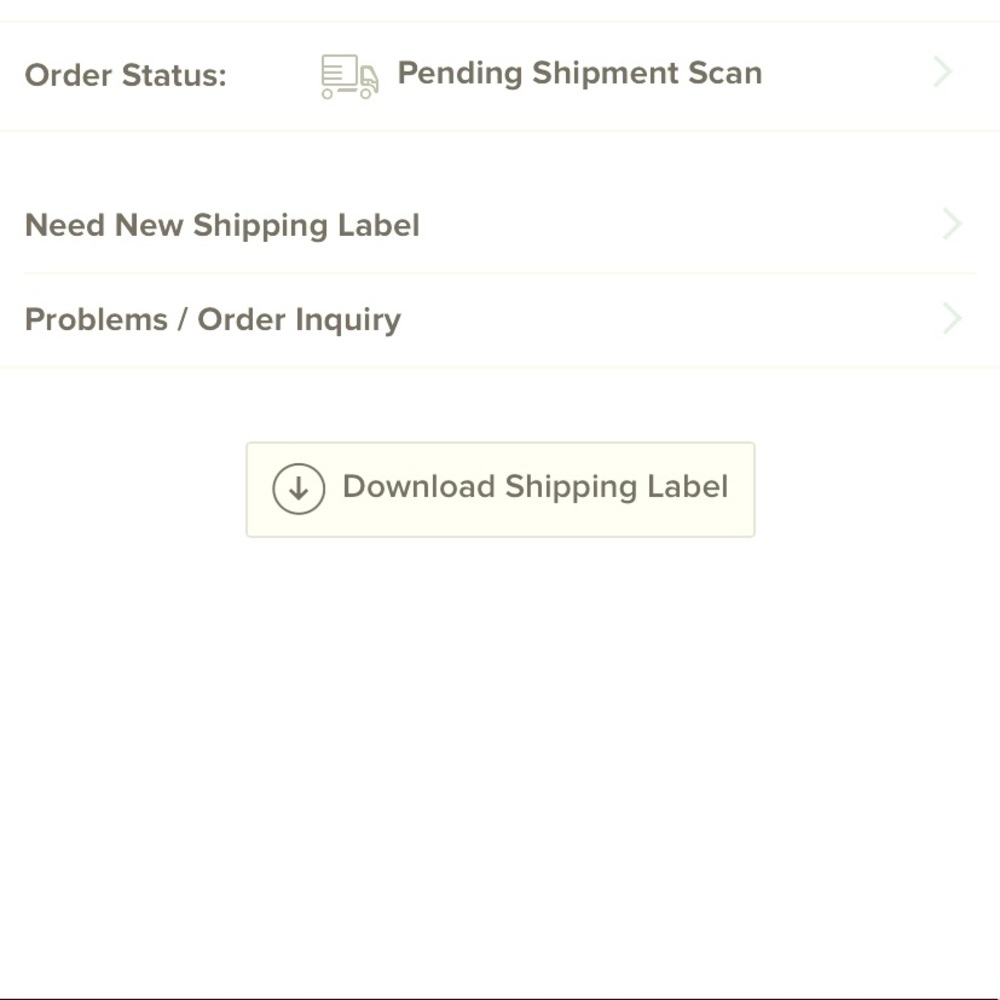Click the arrow next to Need New Shipping Label
1000x1000 pixels.
pos(951,224)
